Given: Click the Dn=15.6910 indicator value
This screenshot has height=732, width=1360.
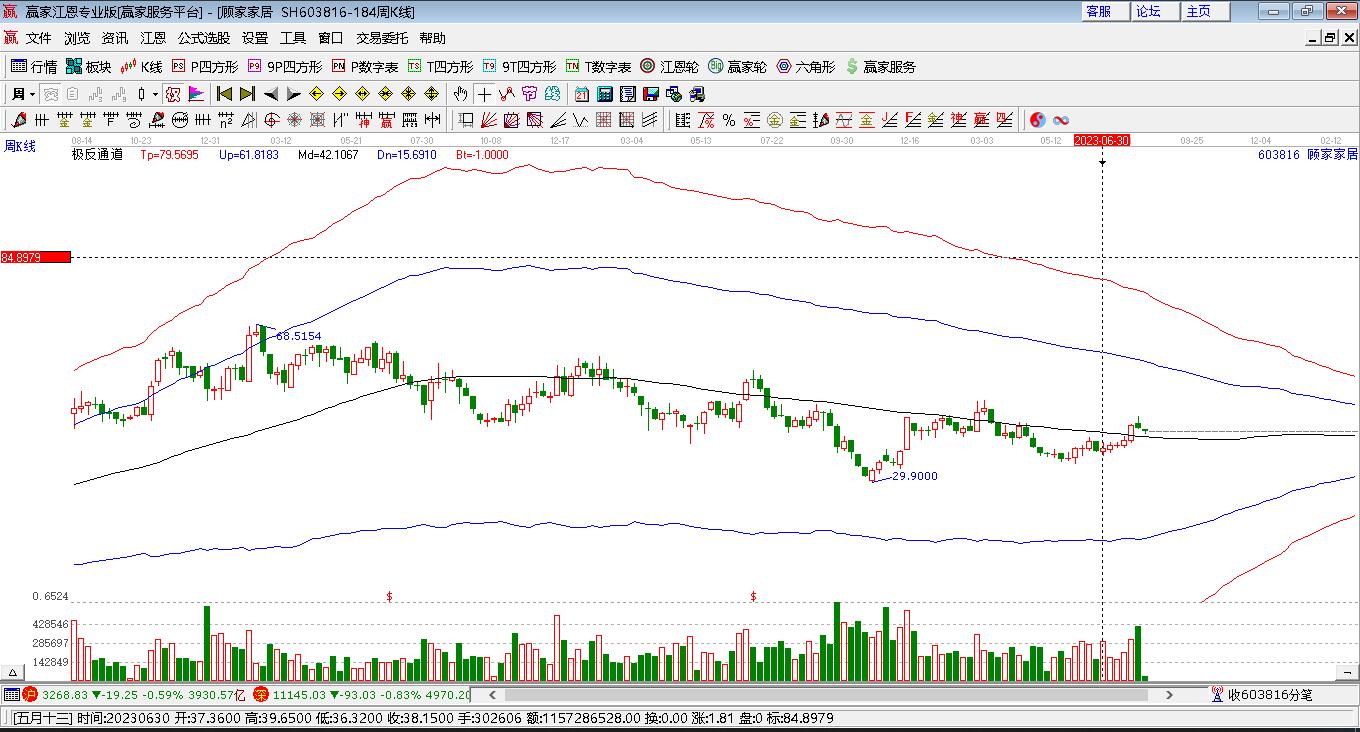Looking at the screenshot, I should pyautogui.click(x=407, y=155).
